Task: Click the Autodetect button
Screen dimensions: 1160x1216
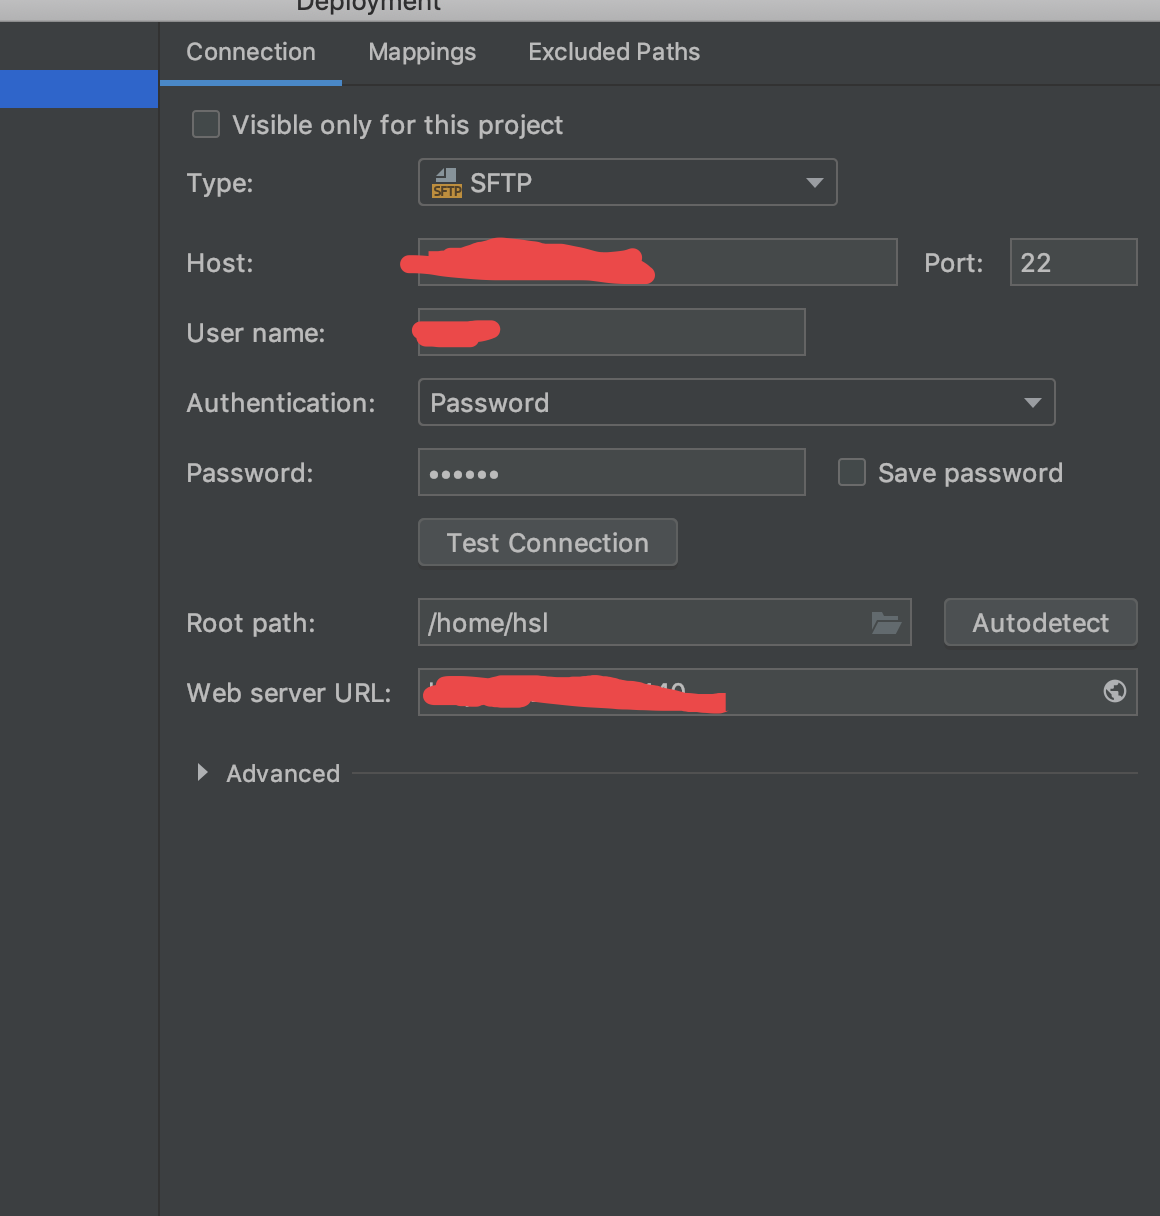Action: click(1040, 623)
